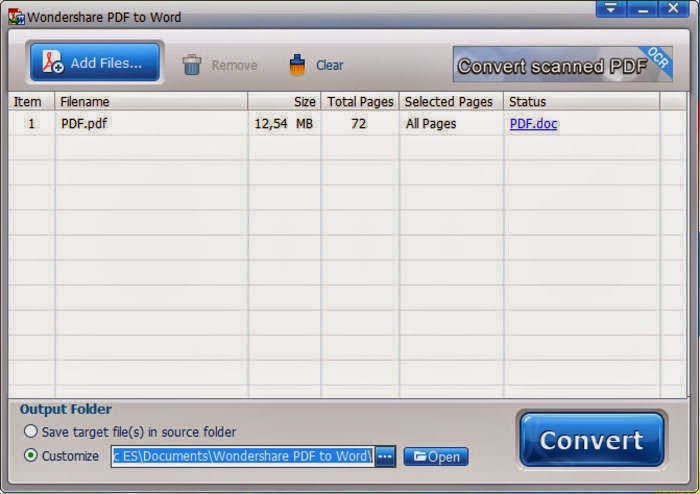Click the Remove trash can icon

click(192, 65)
